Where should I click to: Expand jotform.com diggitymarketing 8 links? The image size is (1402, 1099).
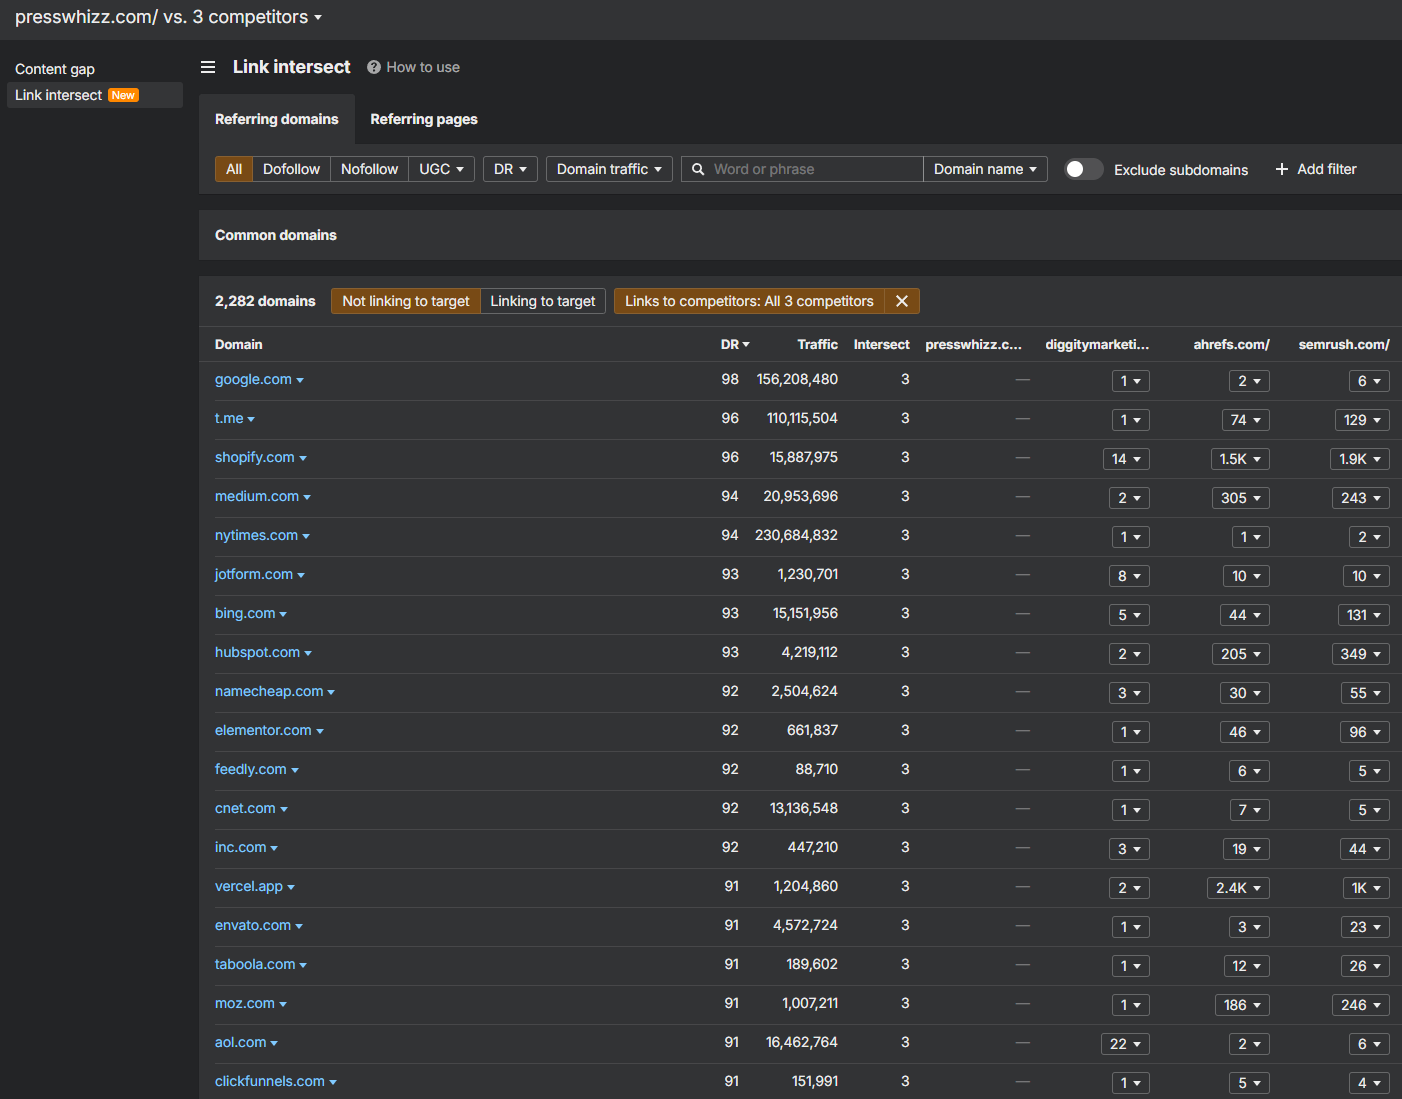(1129, 576)
